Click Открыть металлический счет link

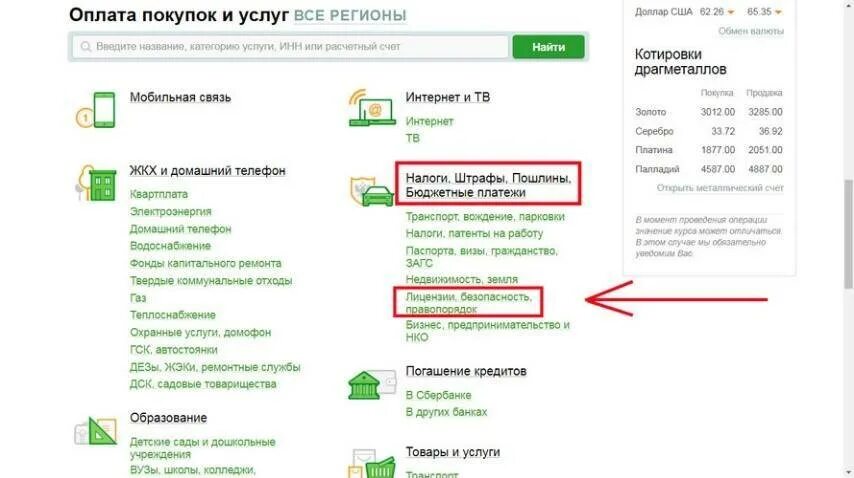point(719,188)
